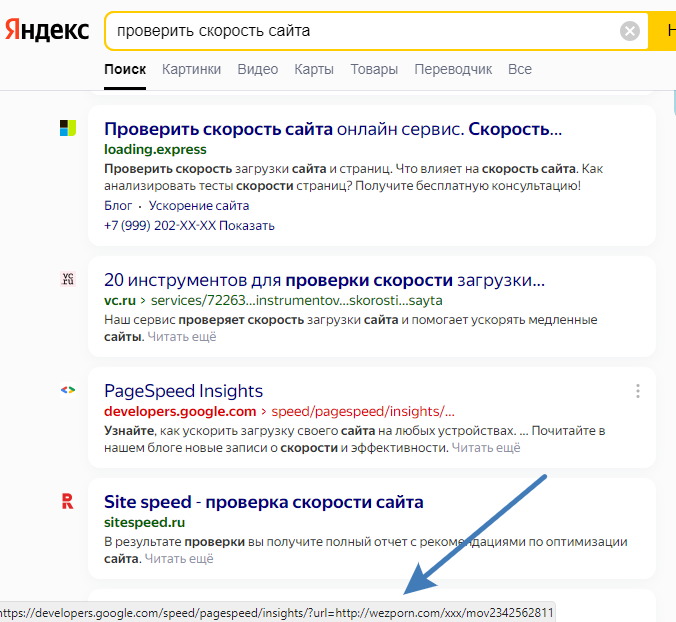Open the Переводчик tab

coord(453,69)
